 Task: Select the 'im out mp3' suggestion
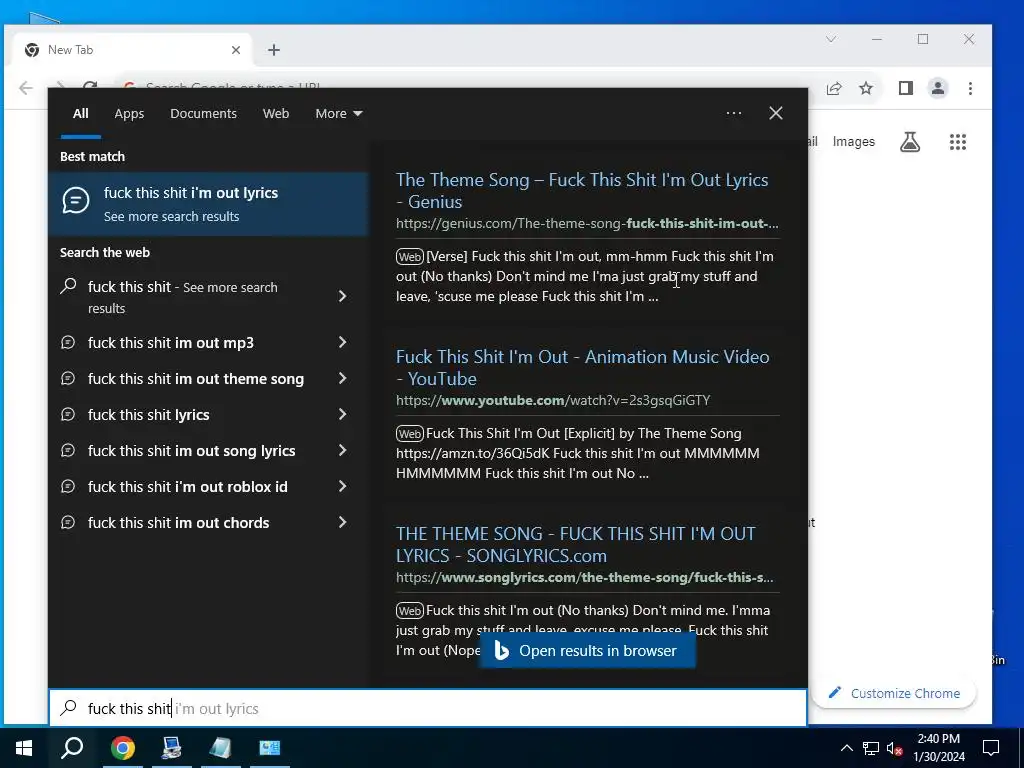pyautogui.click(x=170, y=343)
